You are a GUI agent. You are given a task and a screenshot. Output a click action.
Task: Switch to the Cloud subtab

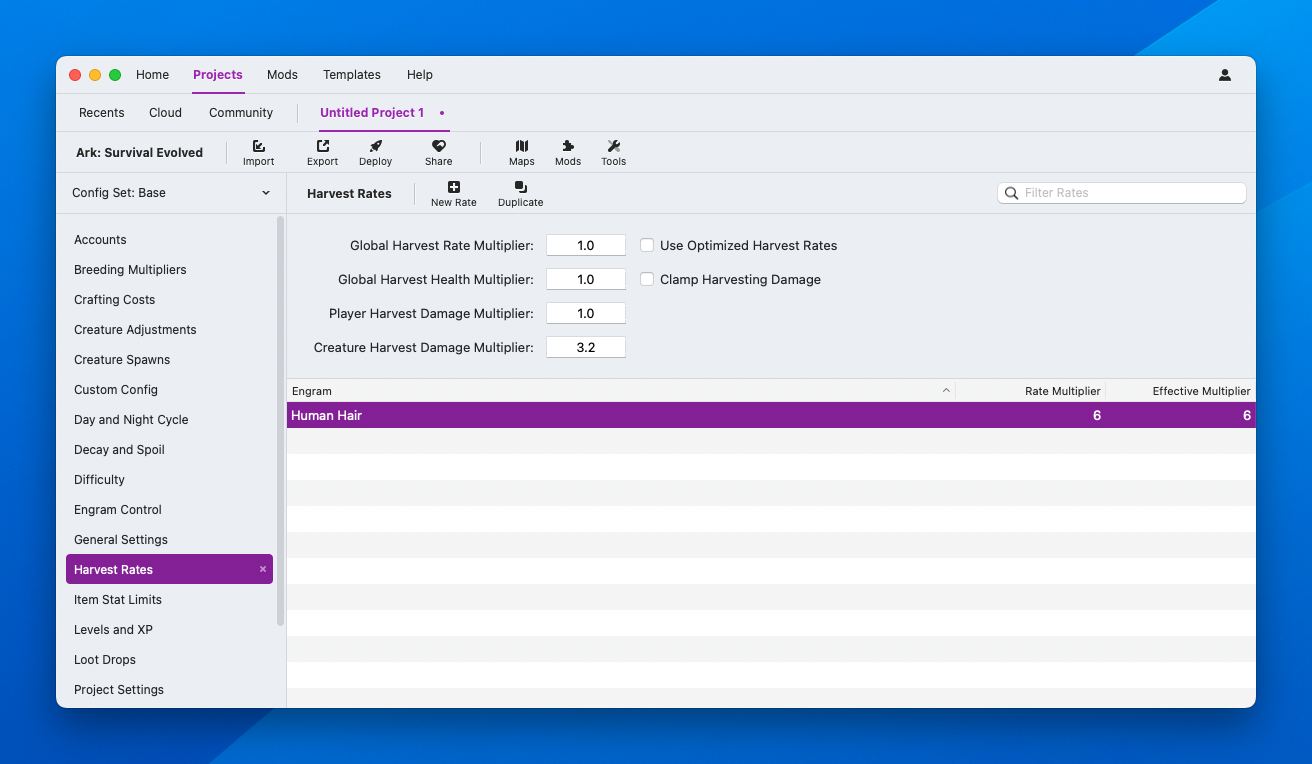click(x=166, y=113)
